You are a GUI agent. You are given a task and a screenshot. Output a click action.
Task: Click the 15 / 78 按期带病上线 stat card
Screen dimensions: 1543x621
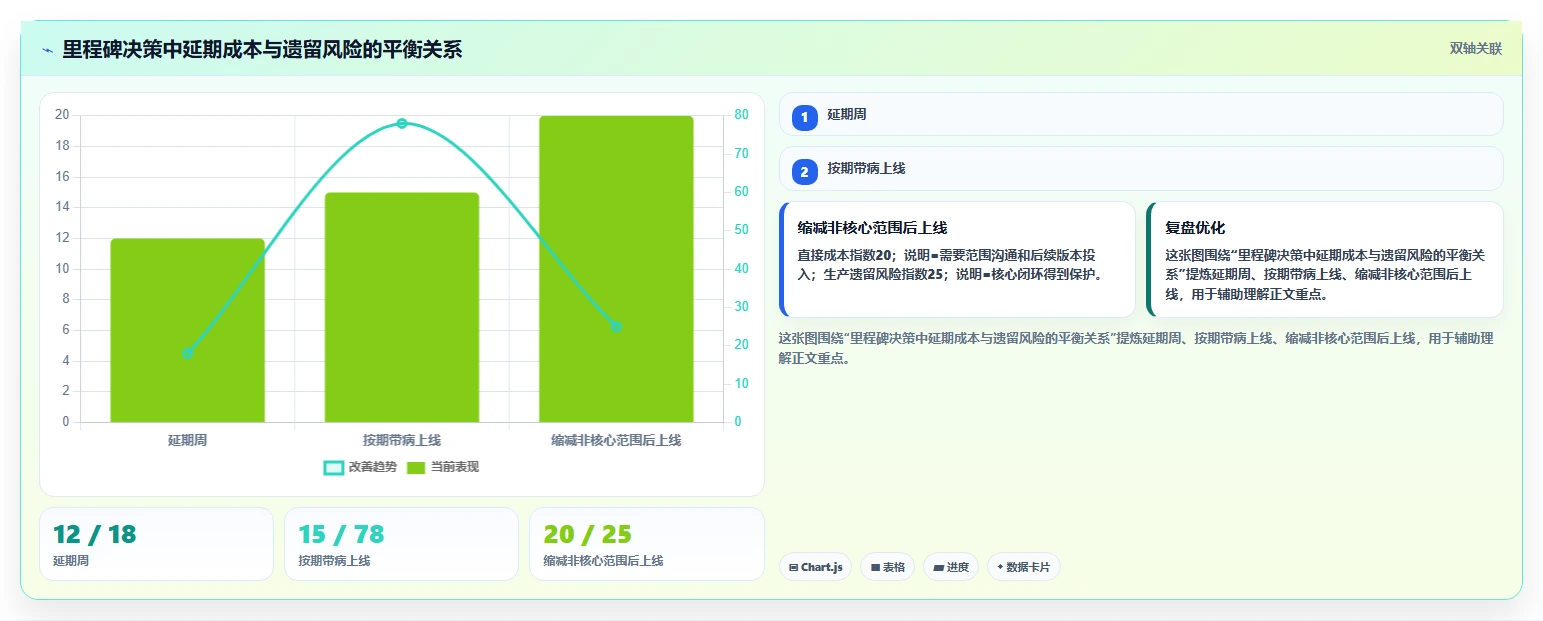point(401,544)
